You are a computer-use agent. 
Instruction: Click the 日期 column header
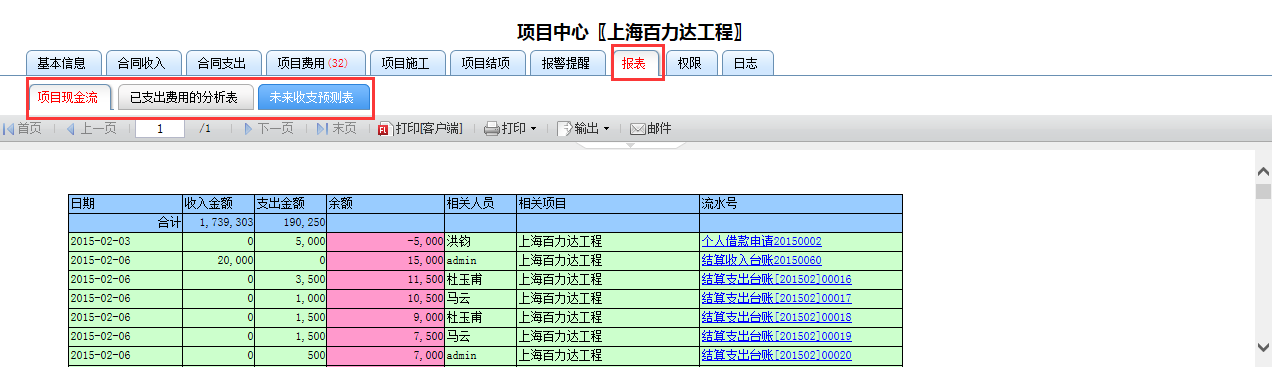click(125, 203)
